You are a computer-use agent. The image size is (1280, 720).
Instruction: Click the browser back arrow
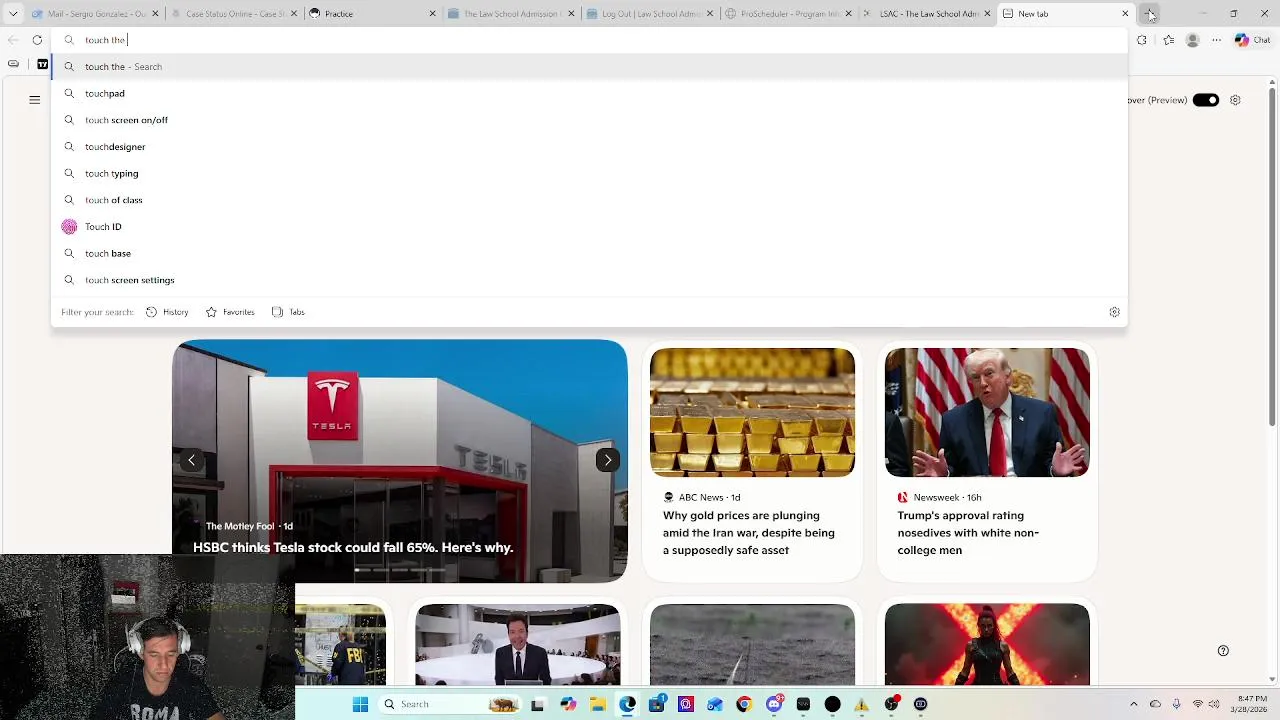point(13,40)
